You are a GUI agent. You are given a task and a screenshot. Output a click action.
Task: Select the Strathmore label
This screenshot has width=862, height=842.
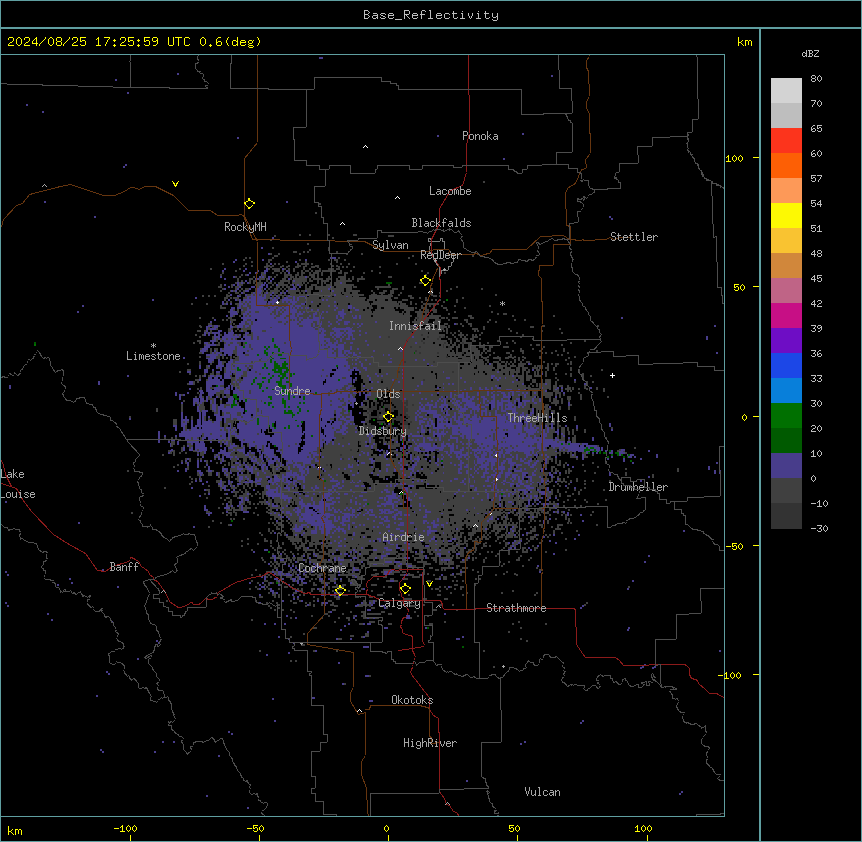pos(516,608)
